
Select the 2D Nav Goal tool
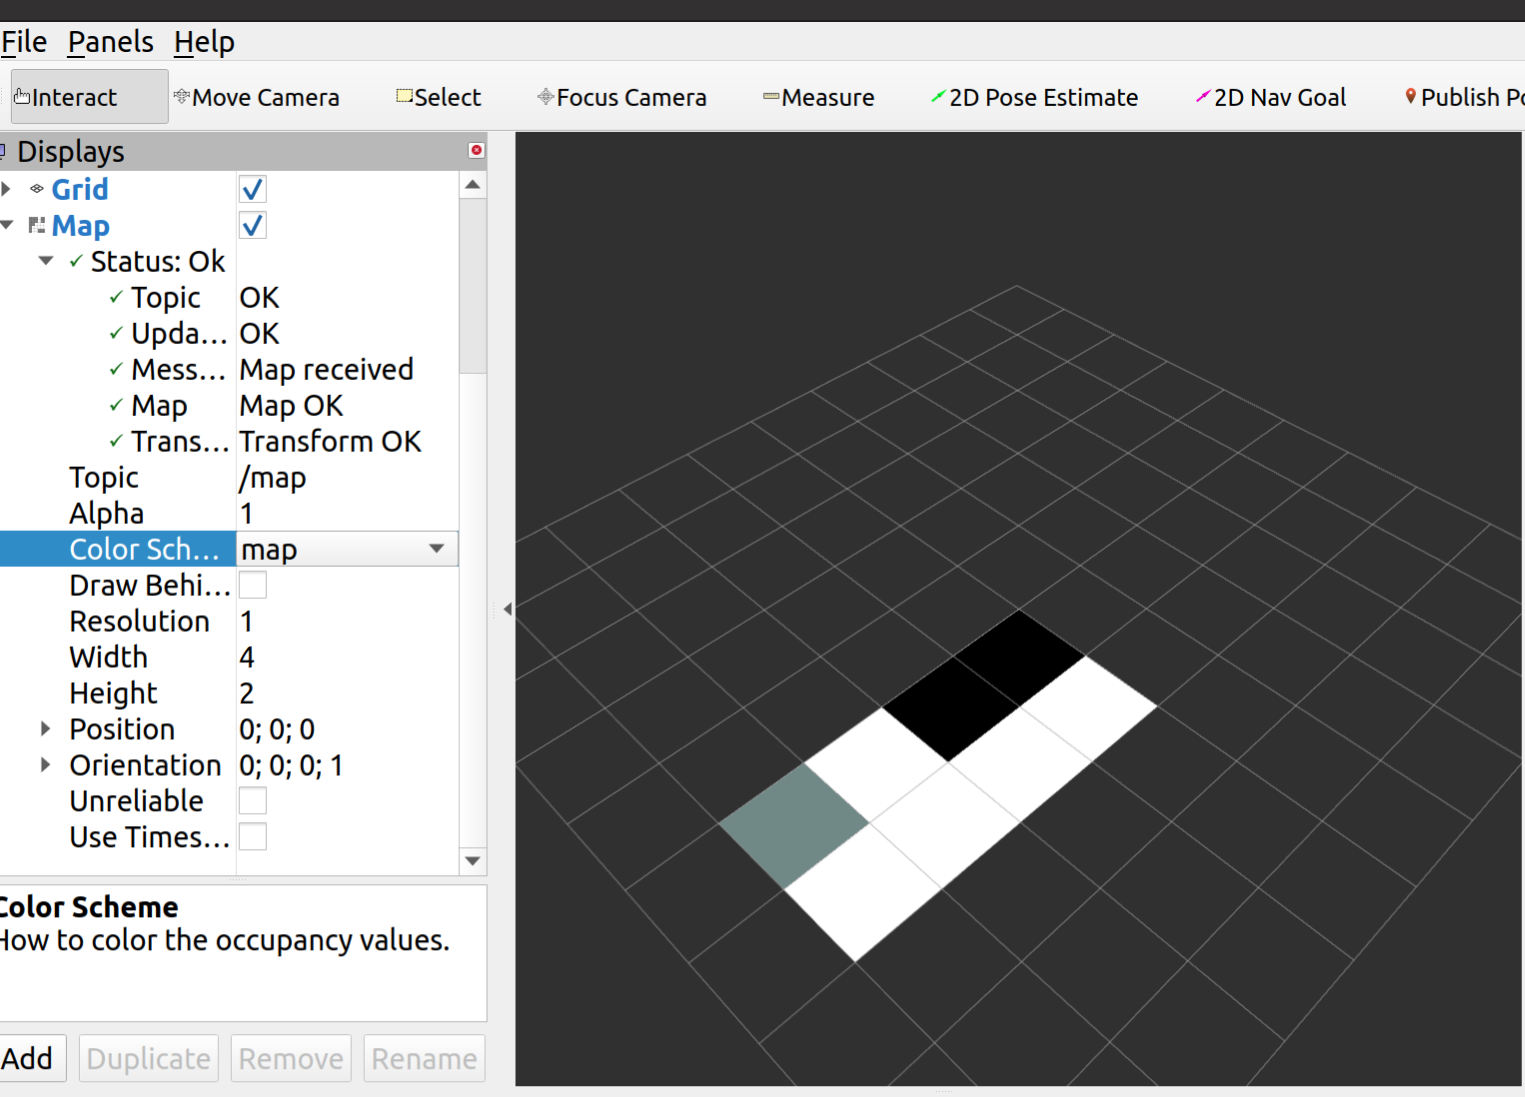pos(1271,97)
